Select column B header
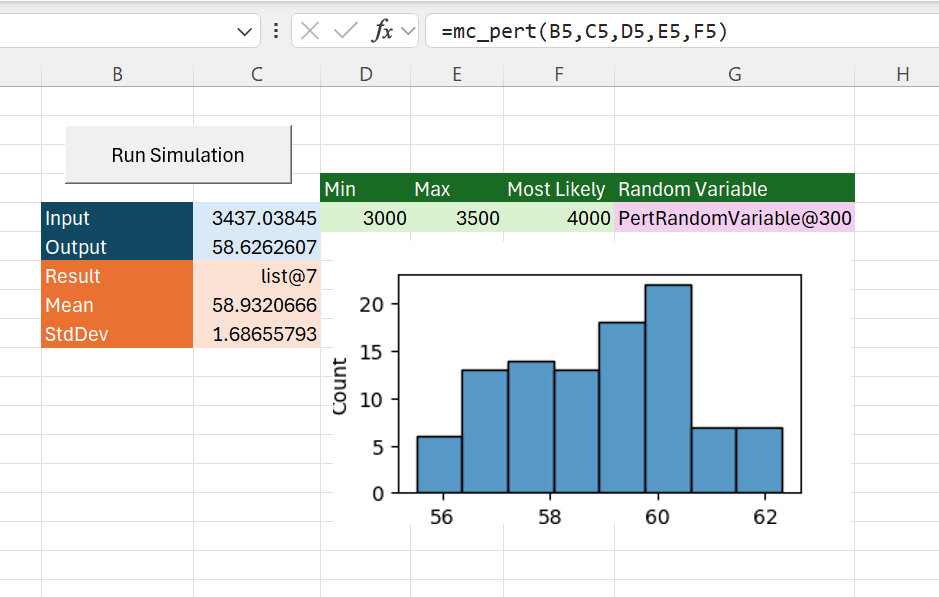 [x=117, y=74]
